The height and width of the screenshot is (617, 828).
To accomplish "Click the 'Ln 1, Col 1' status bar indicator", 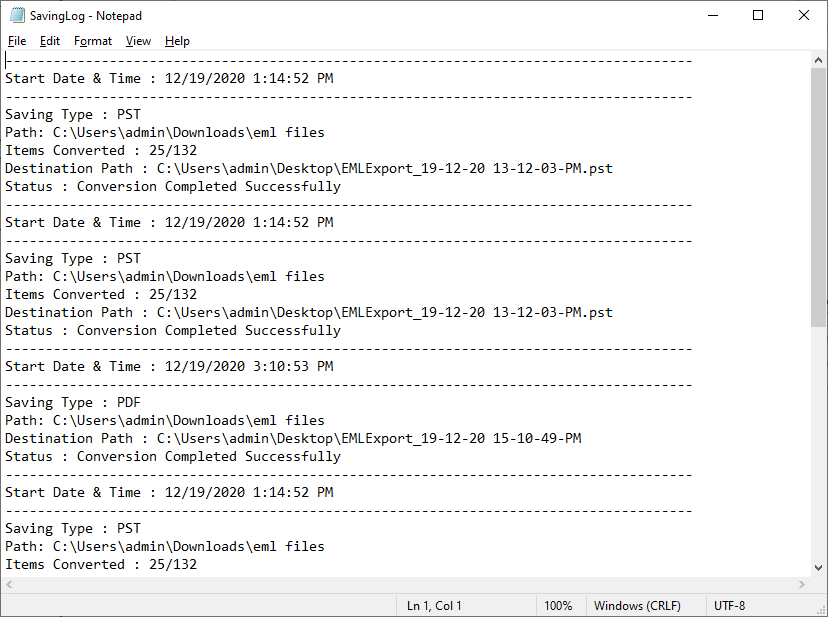I will coord(434,605).
